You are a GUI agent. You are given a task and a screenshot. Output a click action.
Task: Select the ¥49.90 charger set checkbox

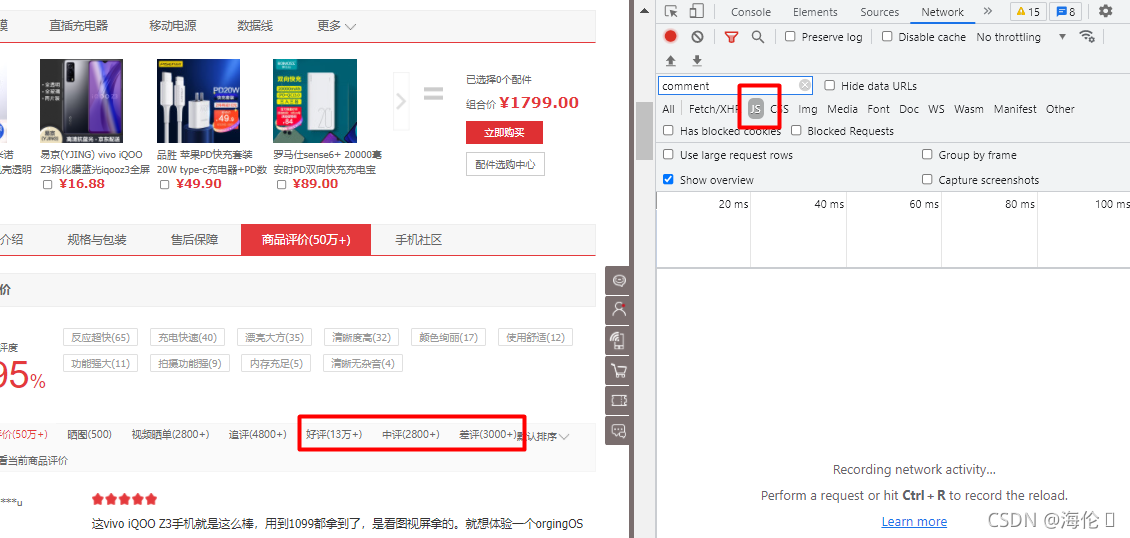(x=164, y=184)
